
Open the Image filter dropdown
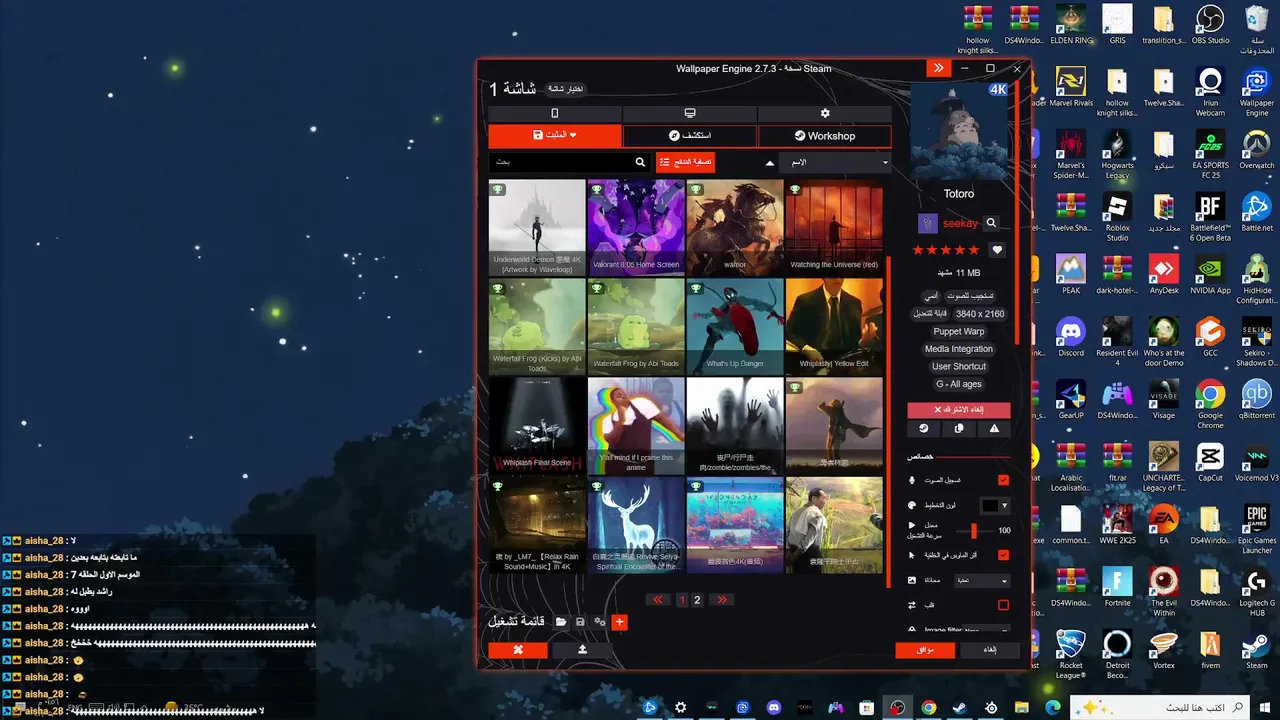tap(987, 630)
